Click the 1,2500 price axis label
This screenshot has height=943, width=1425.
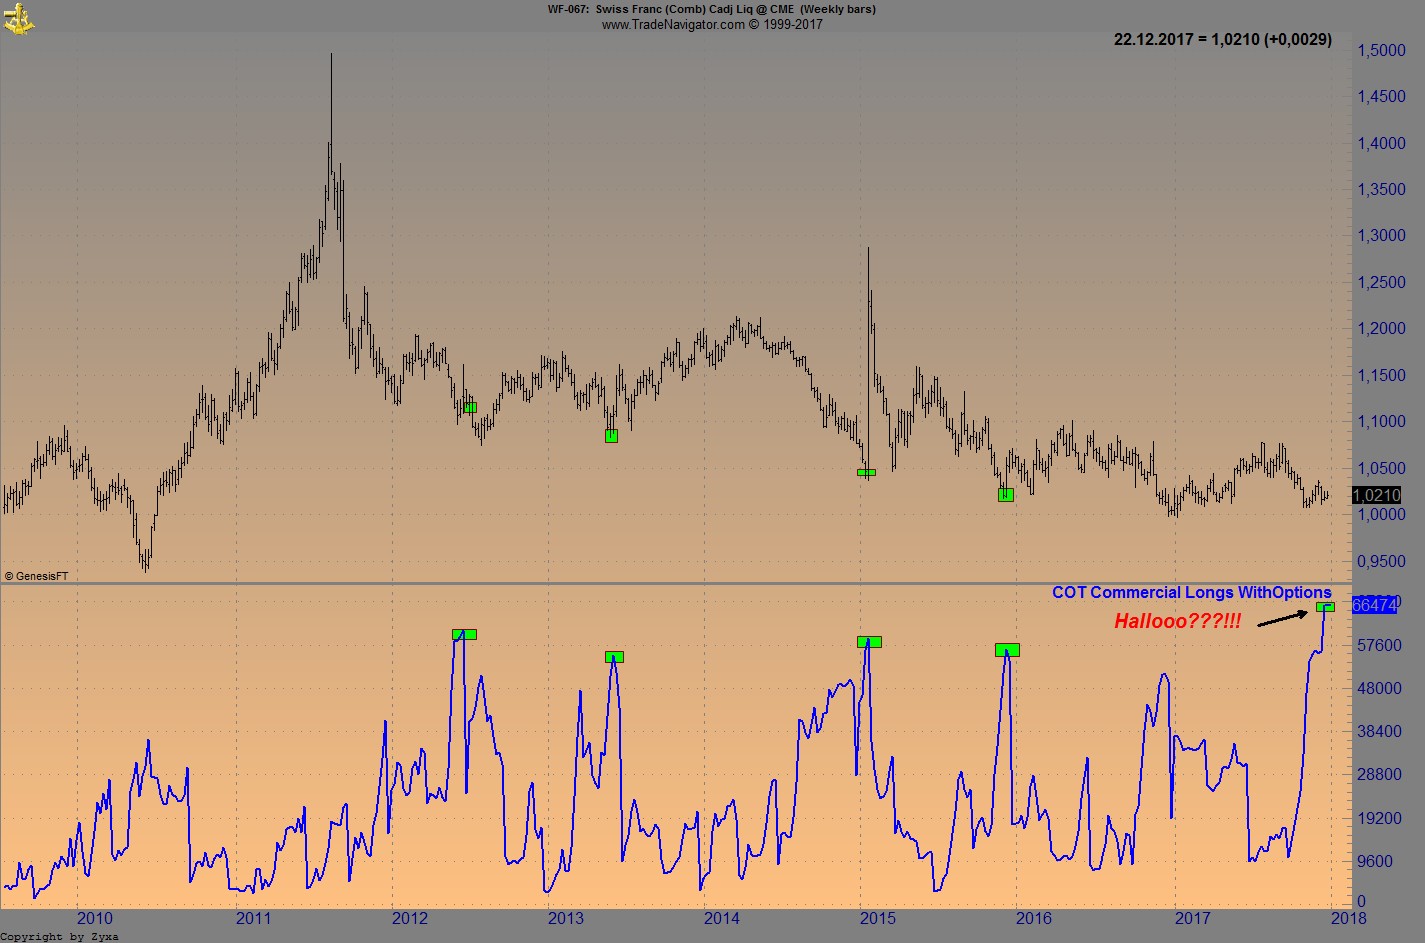pos(1381,283)
